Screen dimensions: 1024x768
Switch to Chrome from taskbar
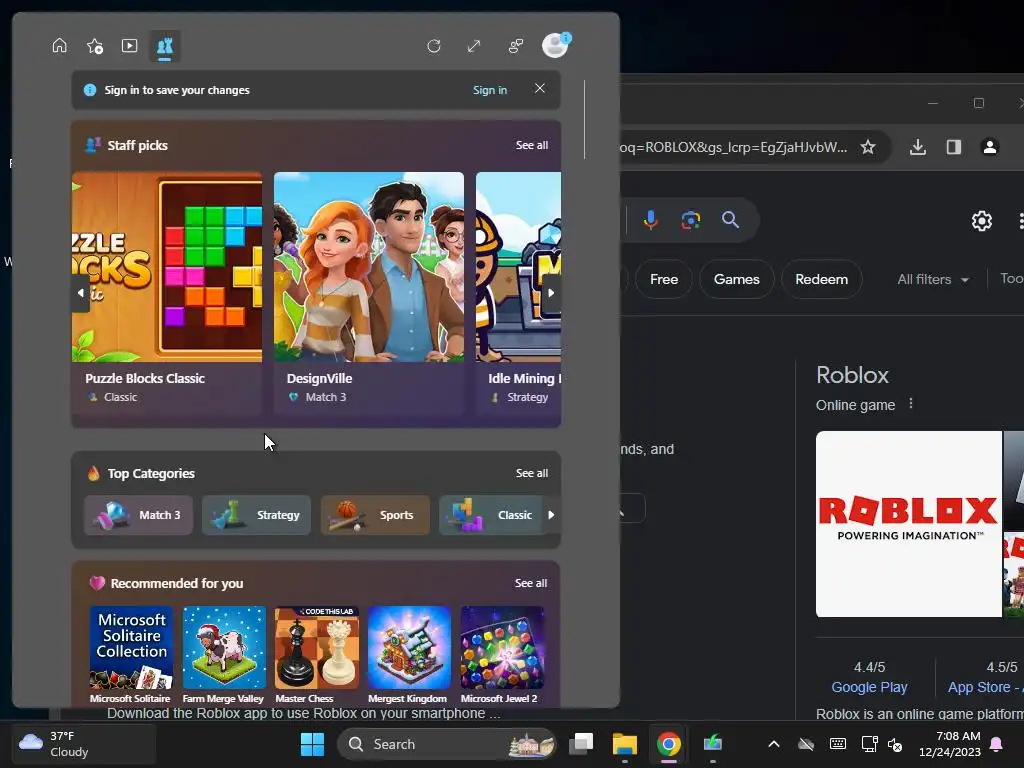(668, 744)
